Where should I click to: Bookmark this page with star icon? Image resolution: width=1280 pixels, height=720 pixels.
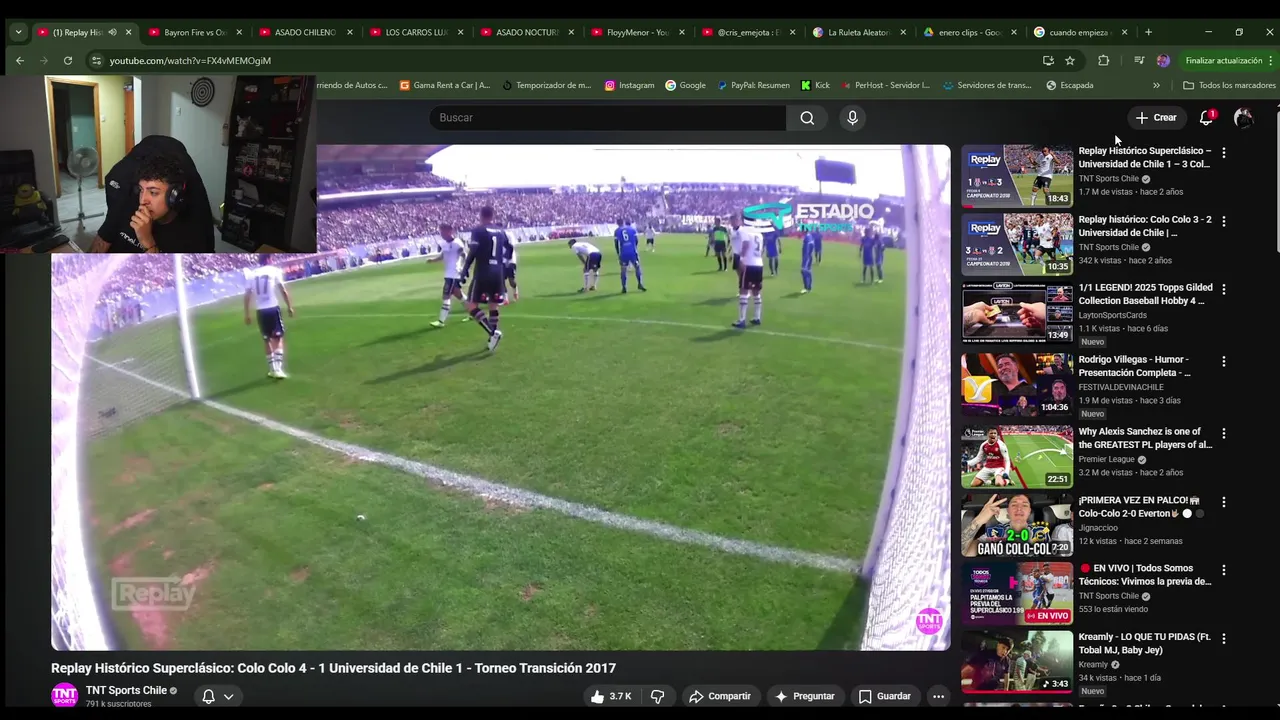[1069, 60]
